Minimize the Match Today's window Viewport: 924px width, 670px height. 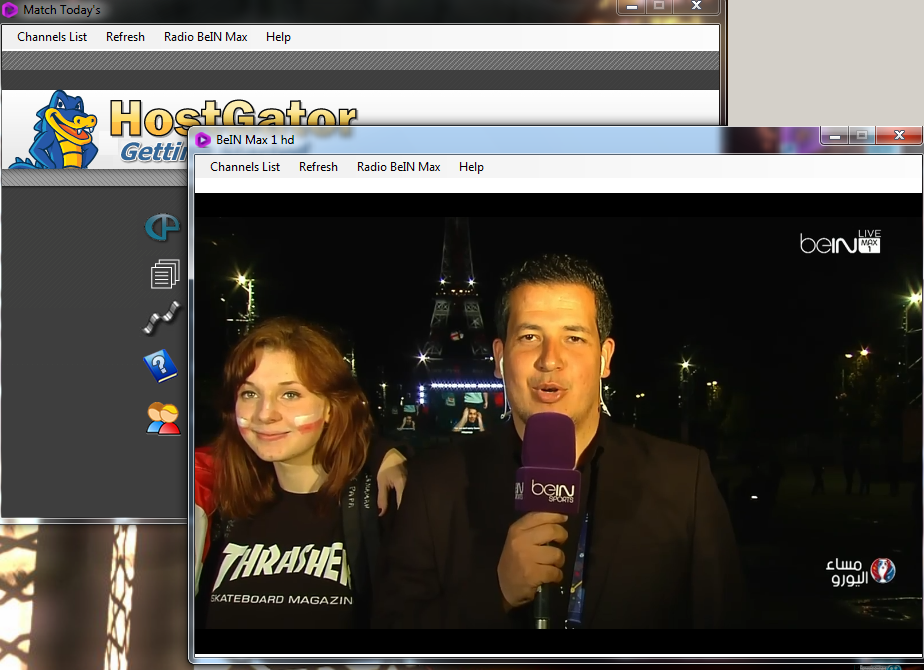coord(632,6)
